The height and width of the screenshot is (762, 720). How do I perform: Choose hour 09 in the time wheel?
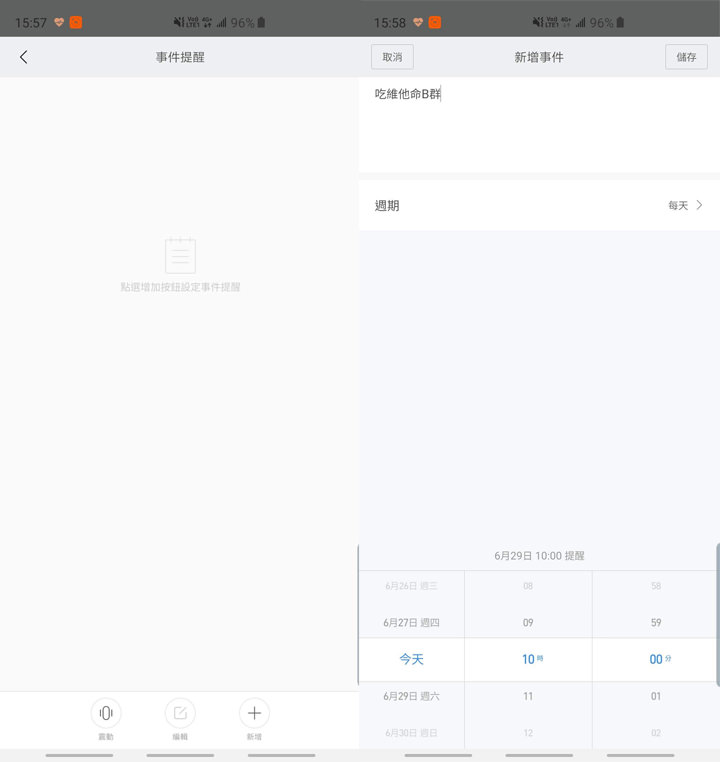[528, 622]
